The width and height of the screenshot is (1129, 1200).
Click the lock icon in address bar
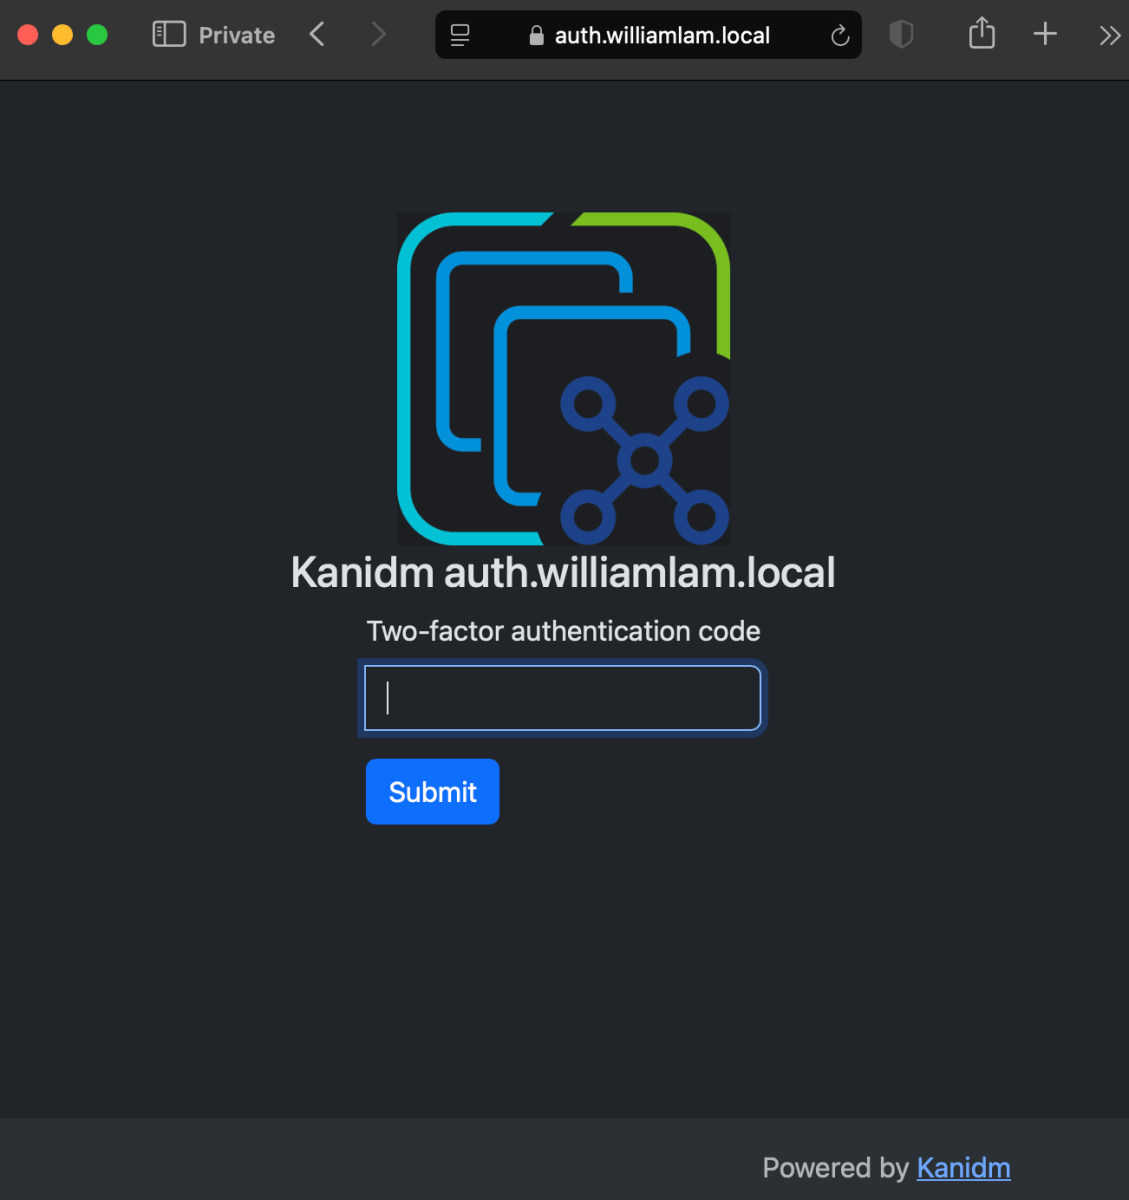(536, 36)
